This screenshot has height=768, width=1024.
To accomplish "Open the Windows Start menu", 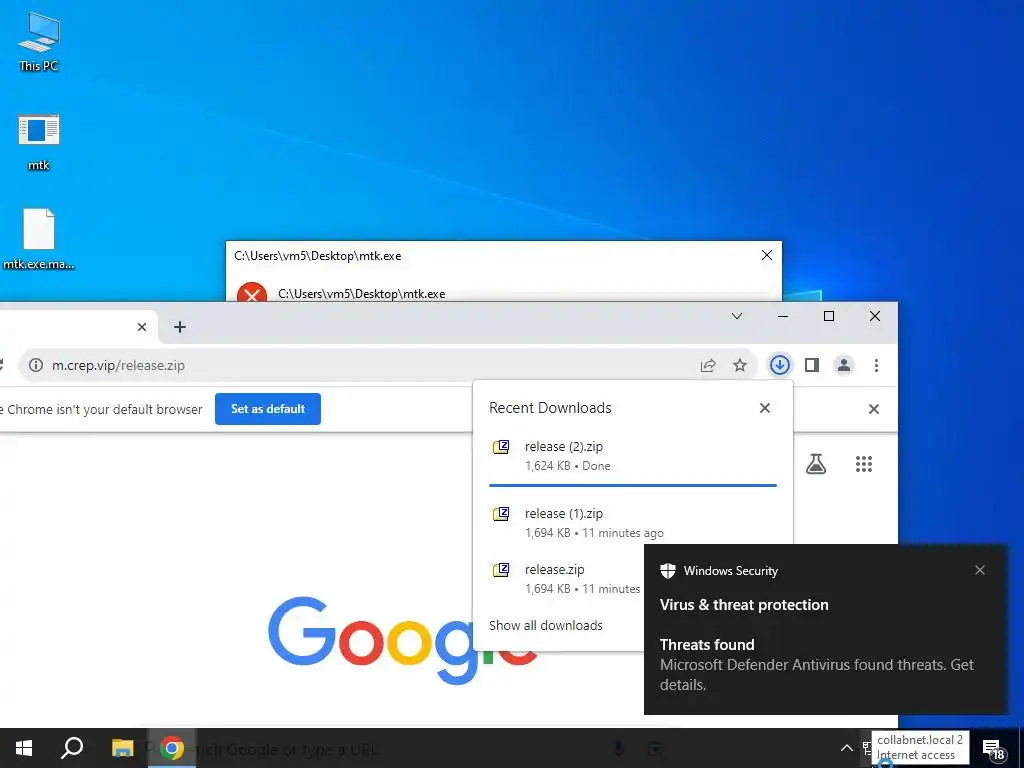I will (24, 748).
